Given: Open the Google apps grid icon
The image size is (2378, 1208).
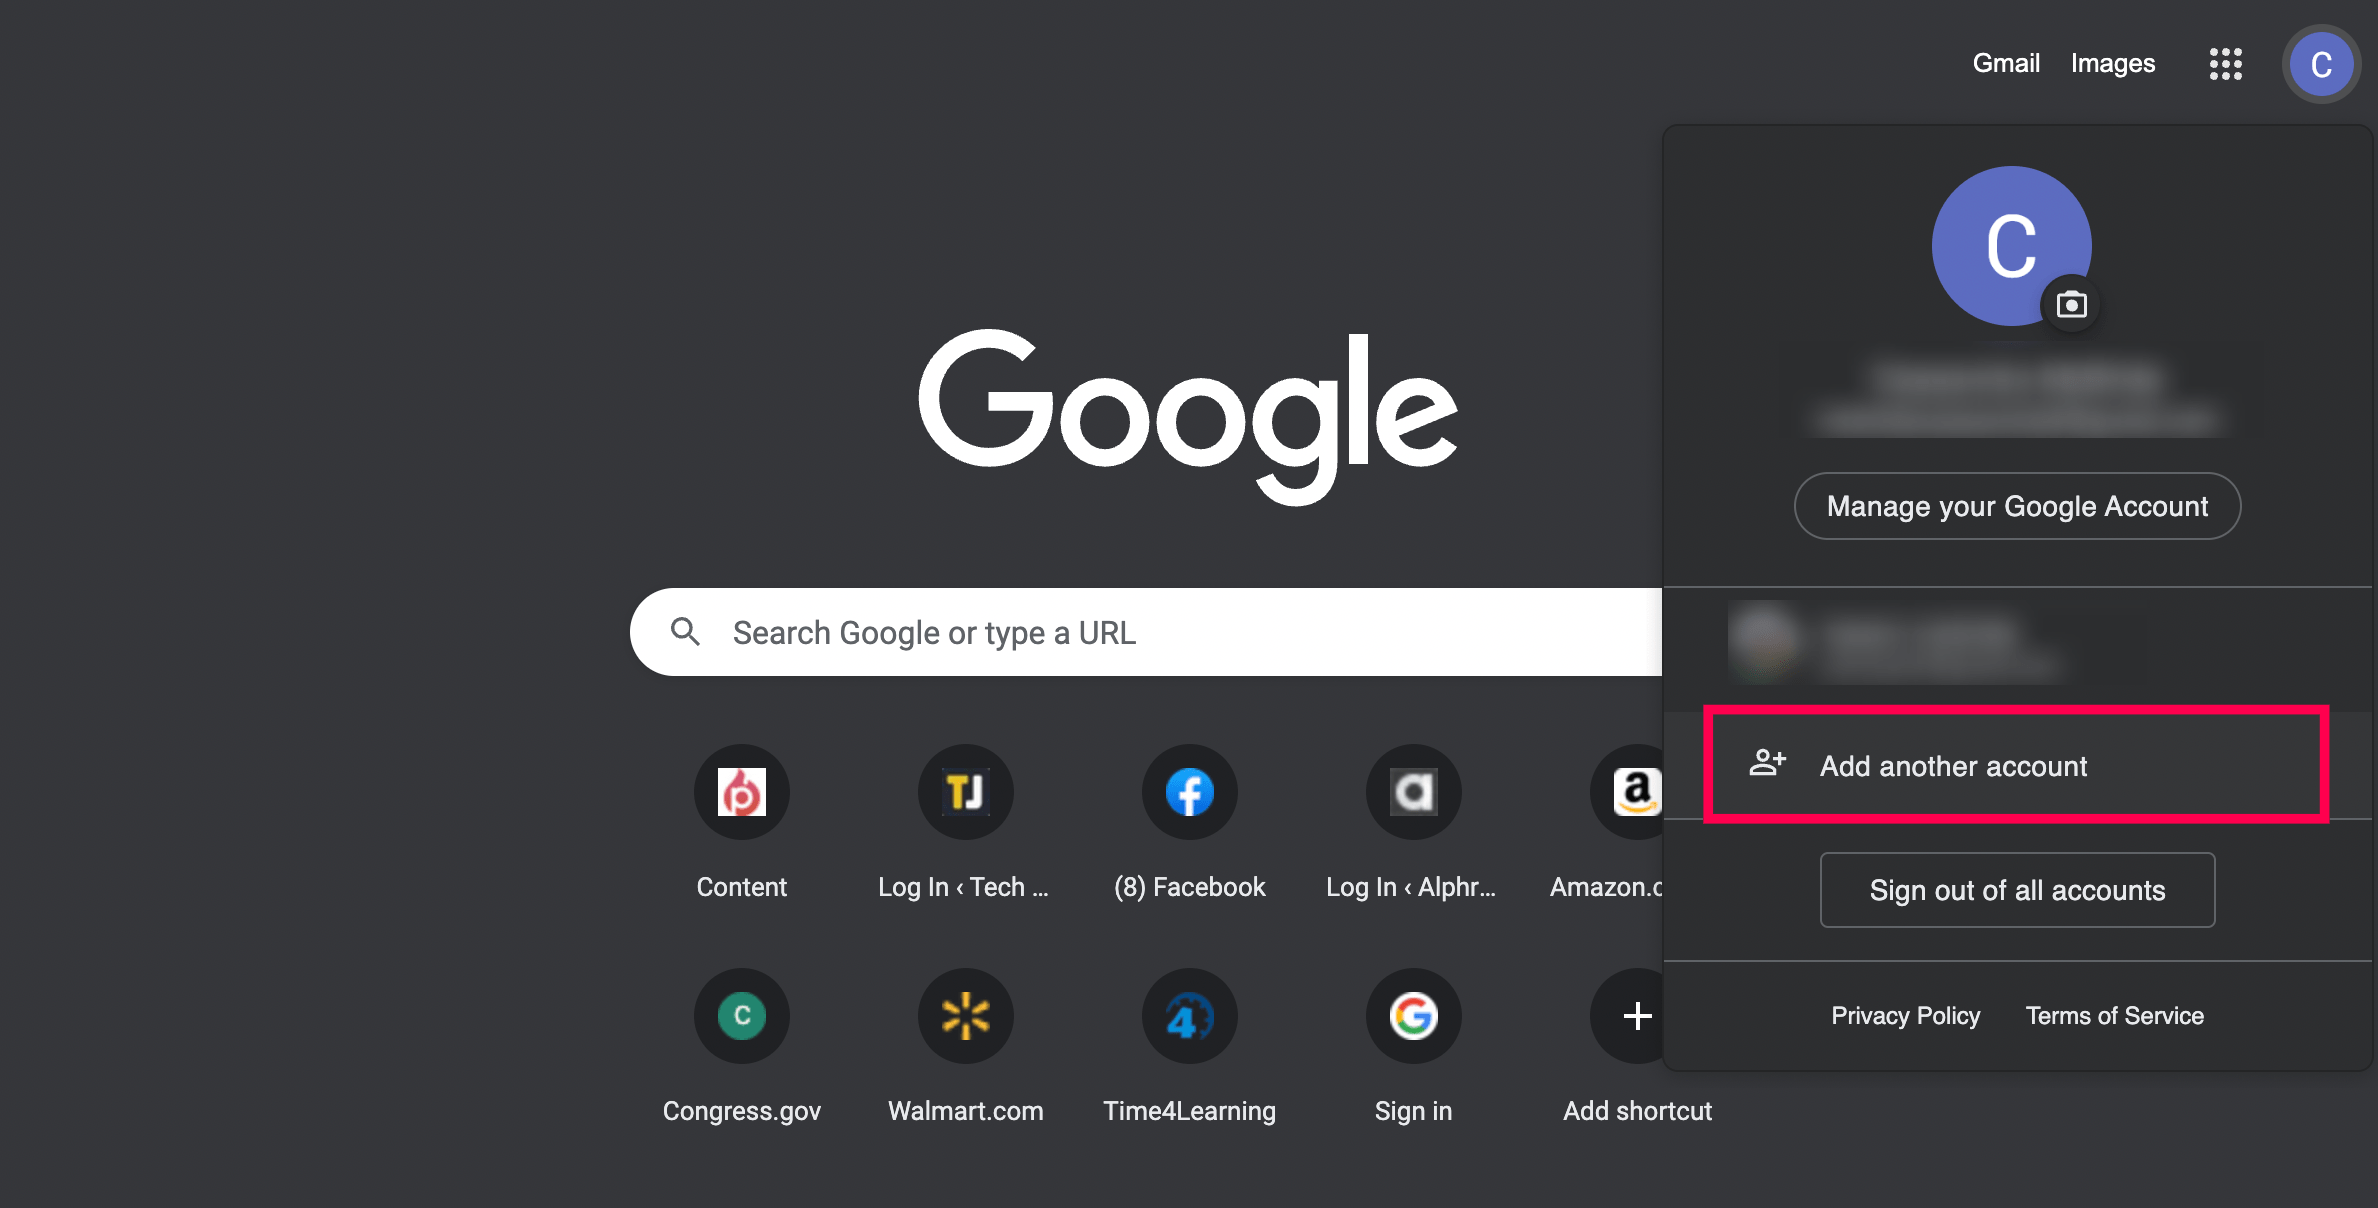Looking at the screenshot, I should (x=2225, y=64).
